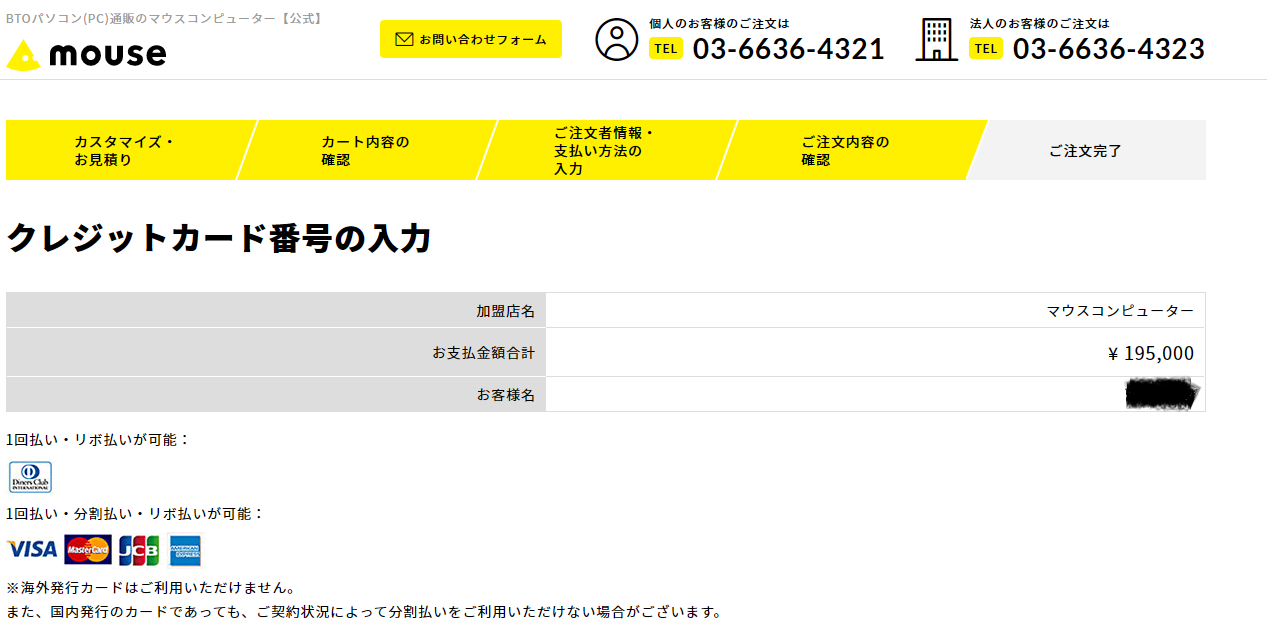
Task: Click the お客様名 label cell
Action: (x=276, y=394)
